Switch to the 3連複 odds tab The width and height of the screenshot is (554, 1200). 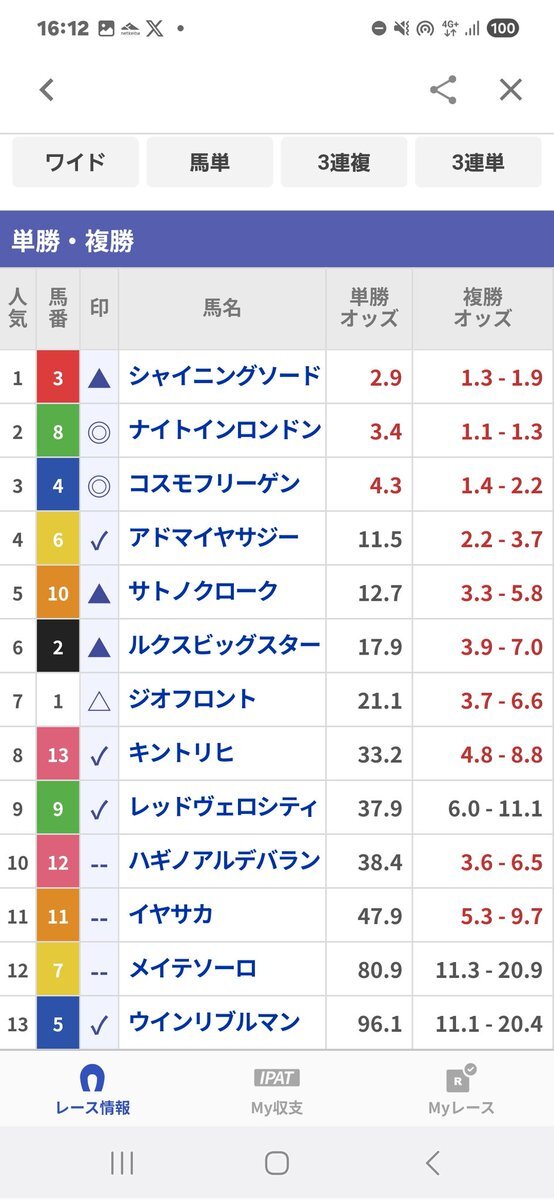click(344, 162)
